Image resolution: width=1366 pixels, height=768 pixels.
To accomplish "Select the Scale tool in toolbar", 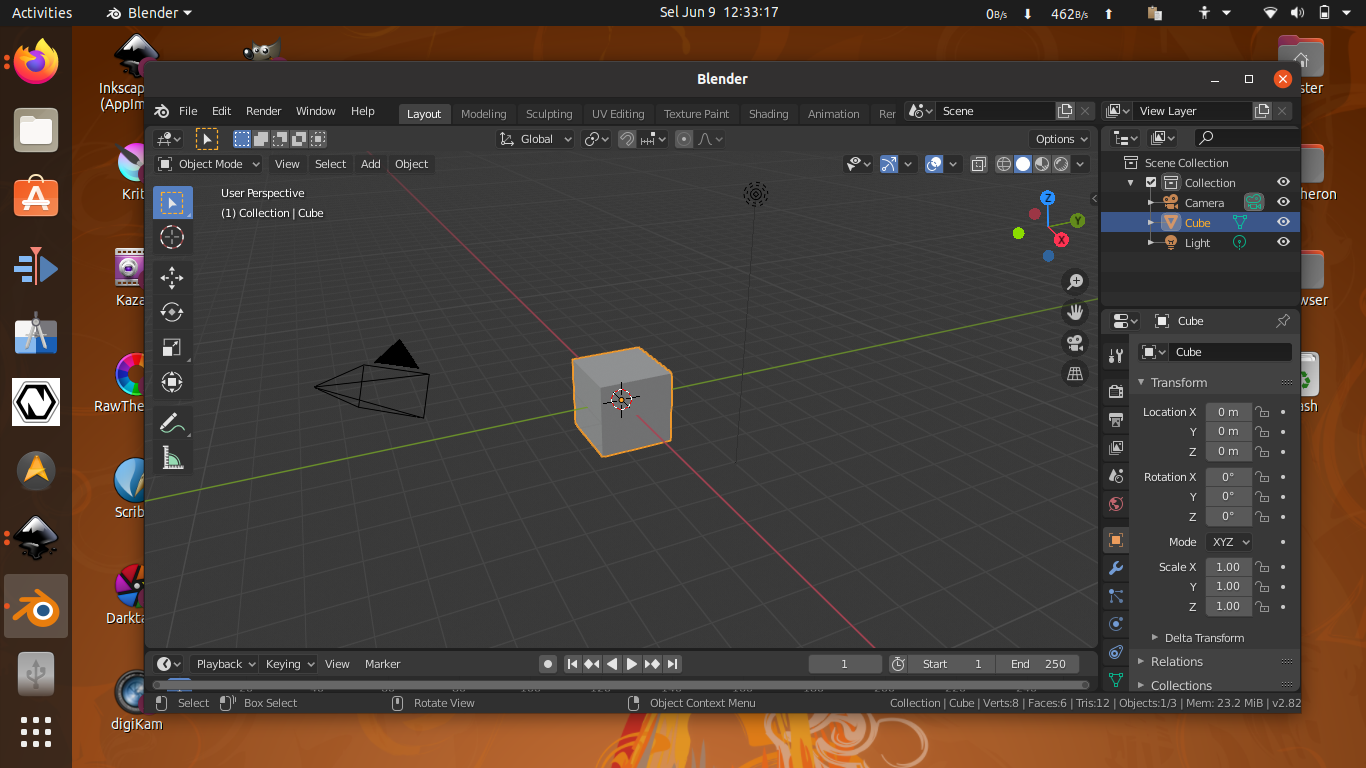I will point(172,347).
